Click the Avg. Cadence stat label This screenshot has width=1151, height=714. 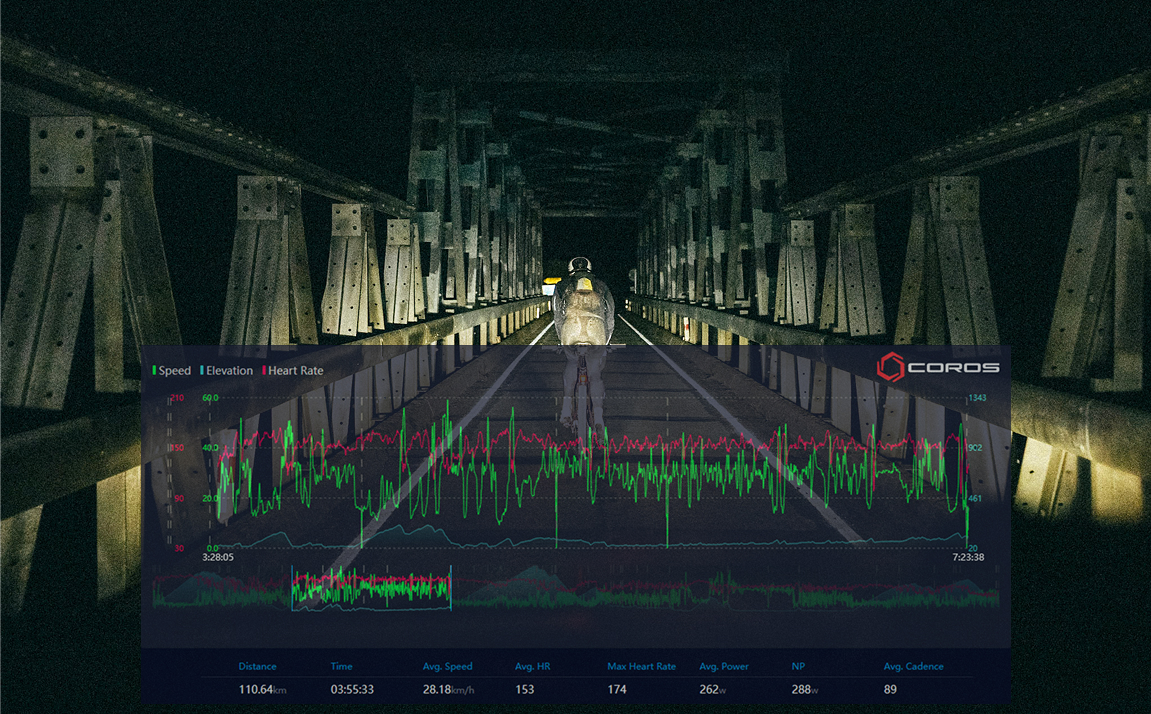click(x=913, y=666)
